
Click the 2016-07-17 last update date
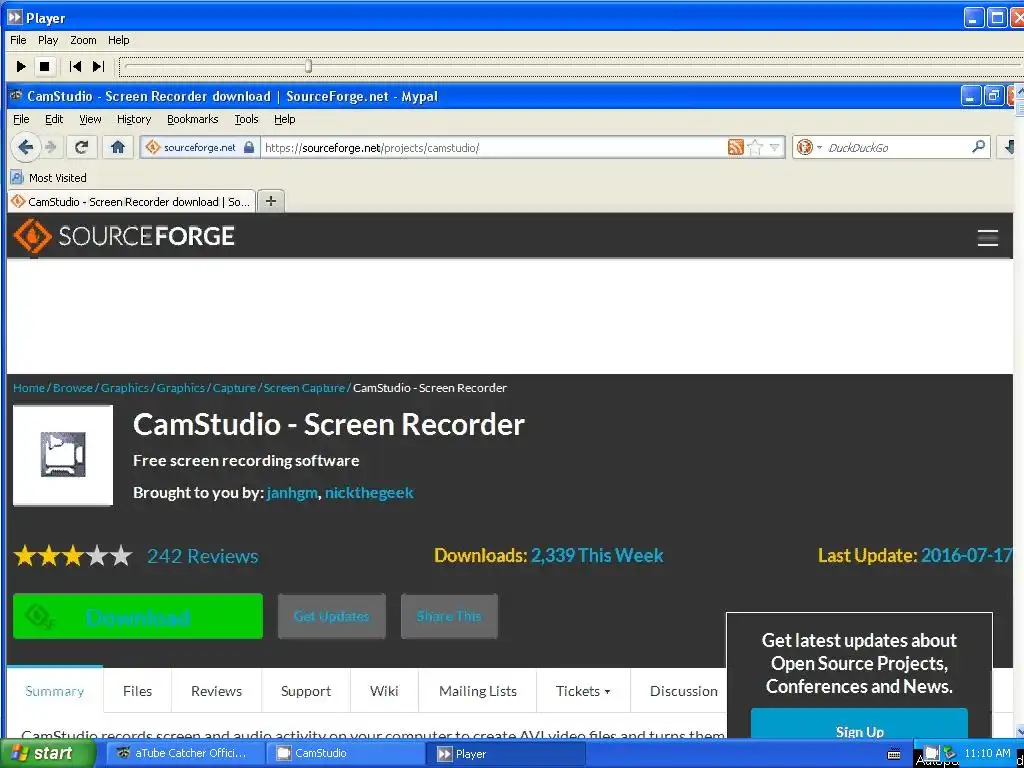pos(967,555)
